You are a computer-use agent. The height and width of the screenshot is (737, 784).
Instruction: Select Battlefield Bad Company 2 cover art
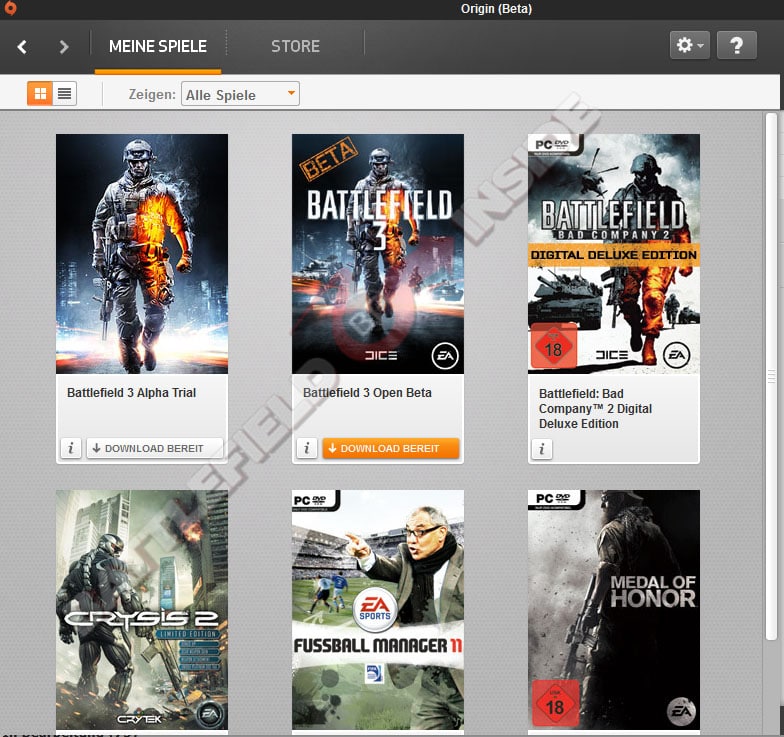pos(614,254)
